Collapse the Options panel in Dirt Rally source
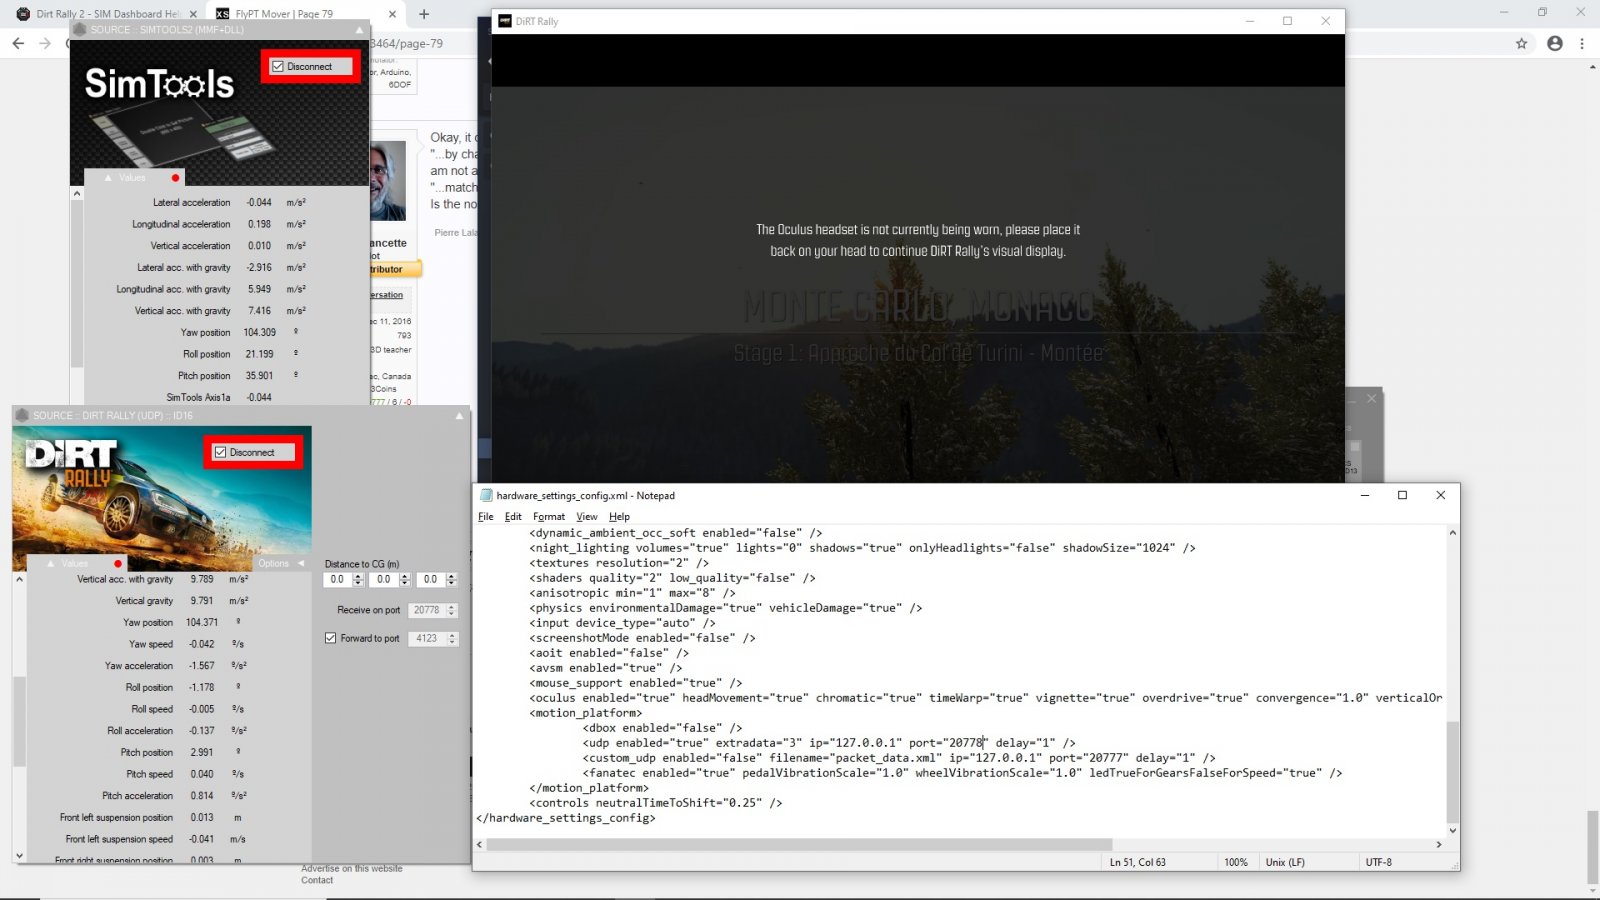The width and height of the screenshot is (1600, 900). [x=300, y=564]
